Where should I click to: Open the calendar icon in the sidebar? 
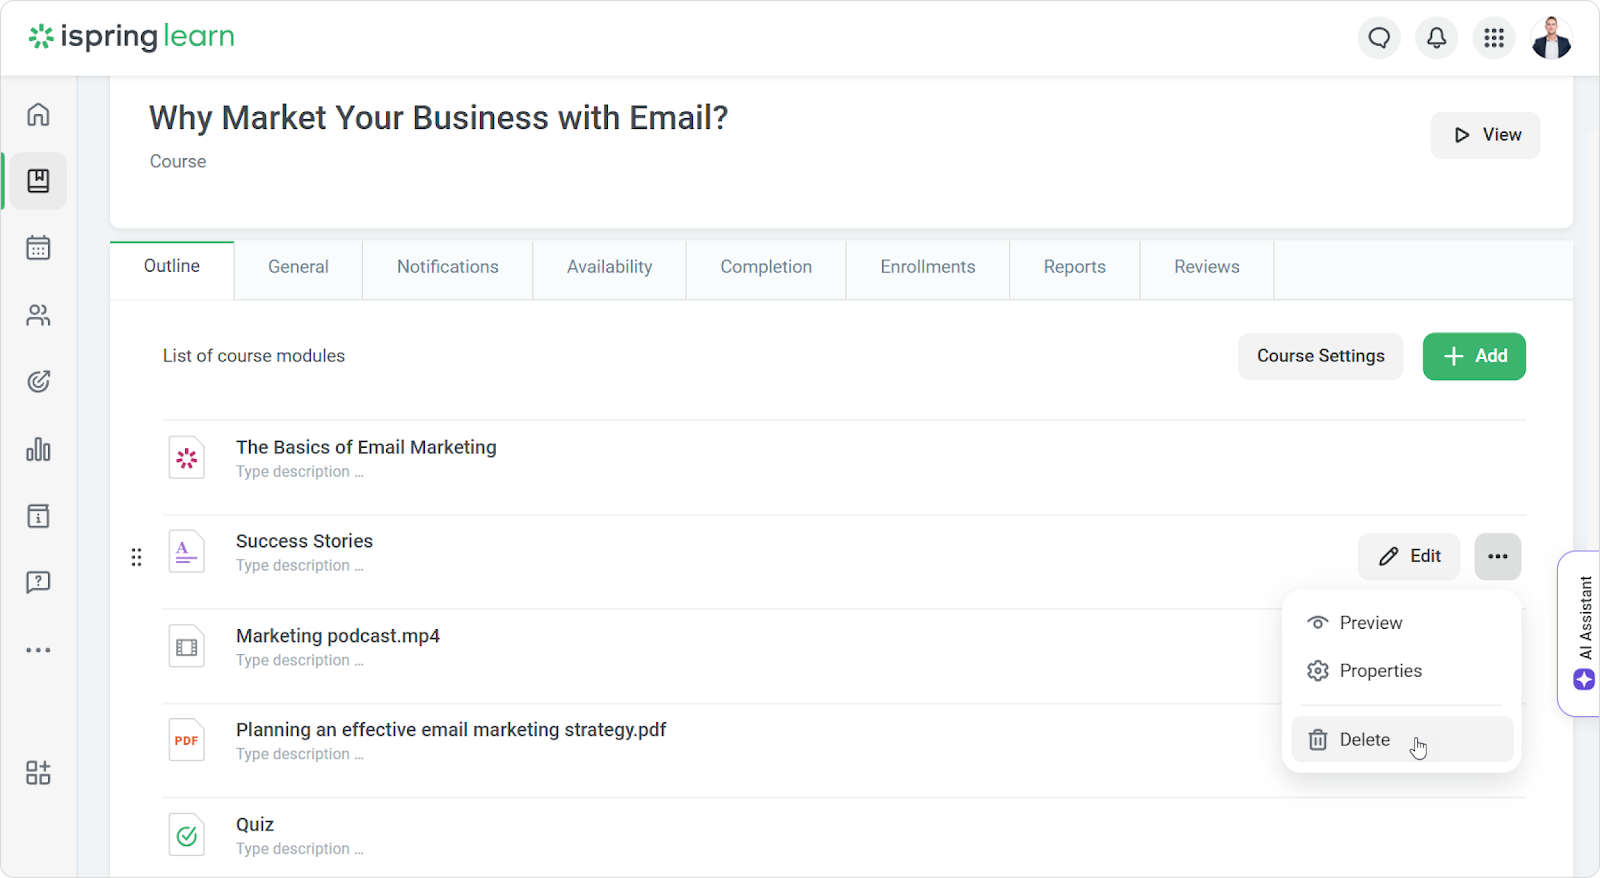tap(38, 248)
